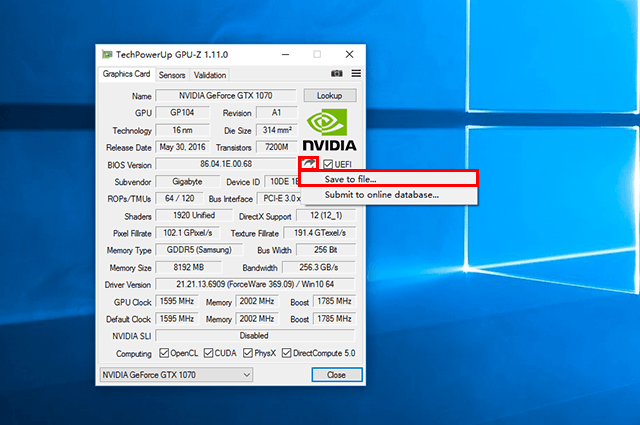Open the hamburger menu icon

356,73
